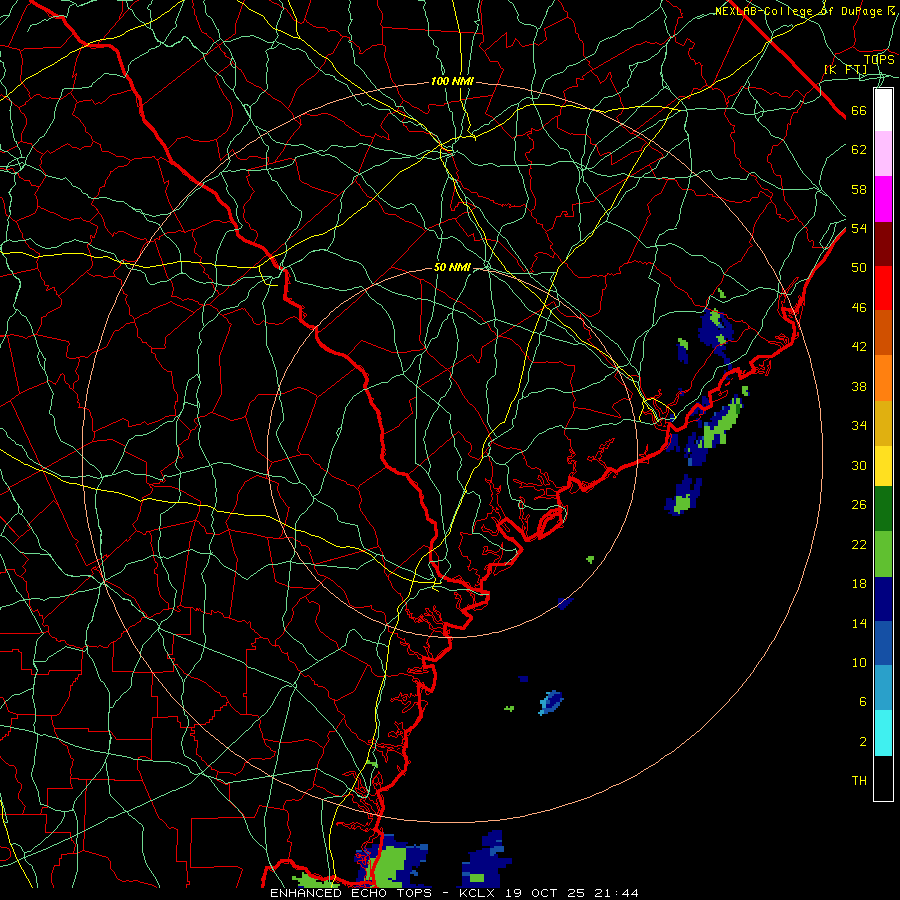Click the "50 NMI" range ring label
Image resolution: width=900 pixels, height=900 pixels.
tap(452, 267)
